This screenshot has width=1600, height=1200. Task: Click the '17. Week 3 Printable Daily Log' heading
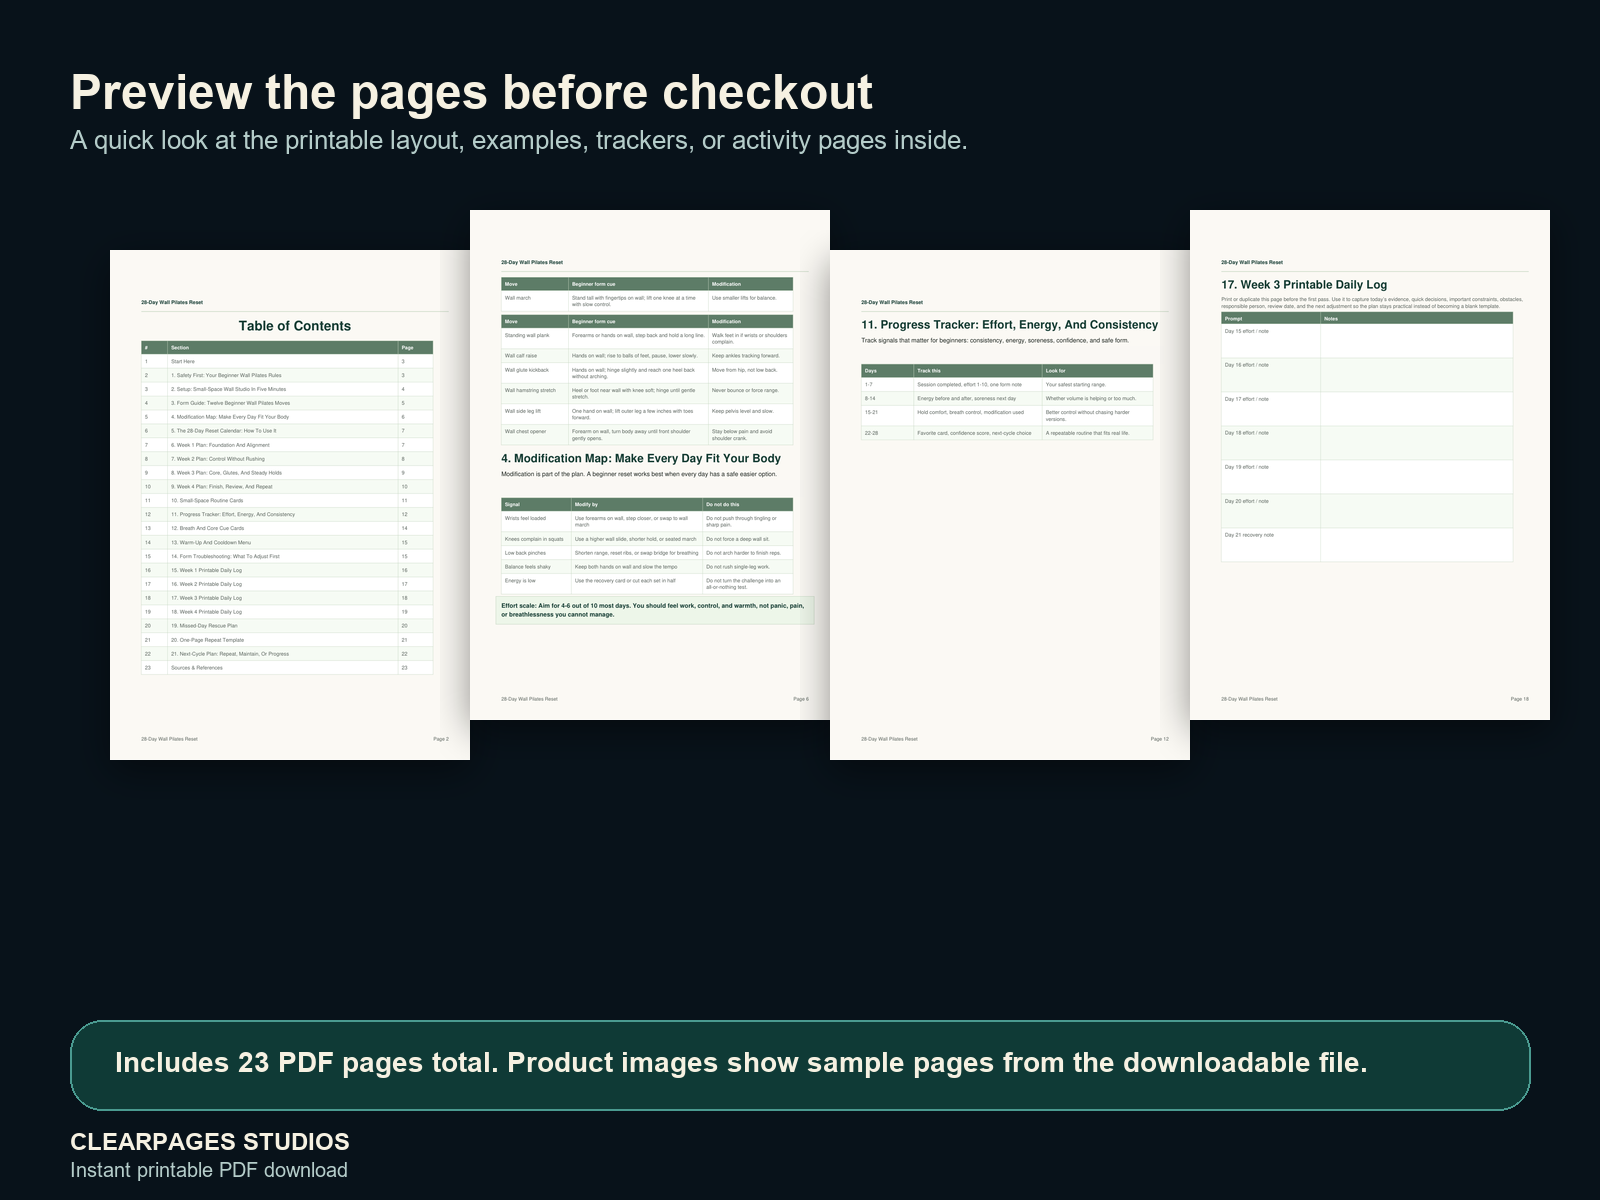click(x=1304, y=285)
